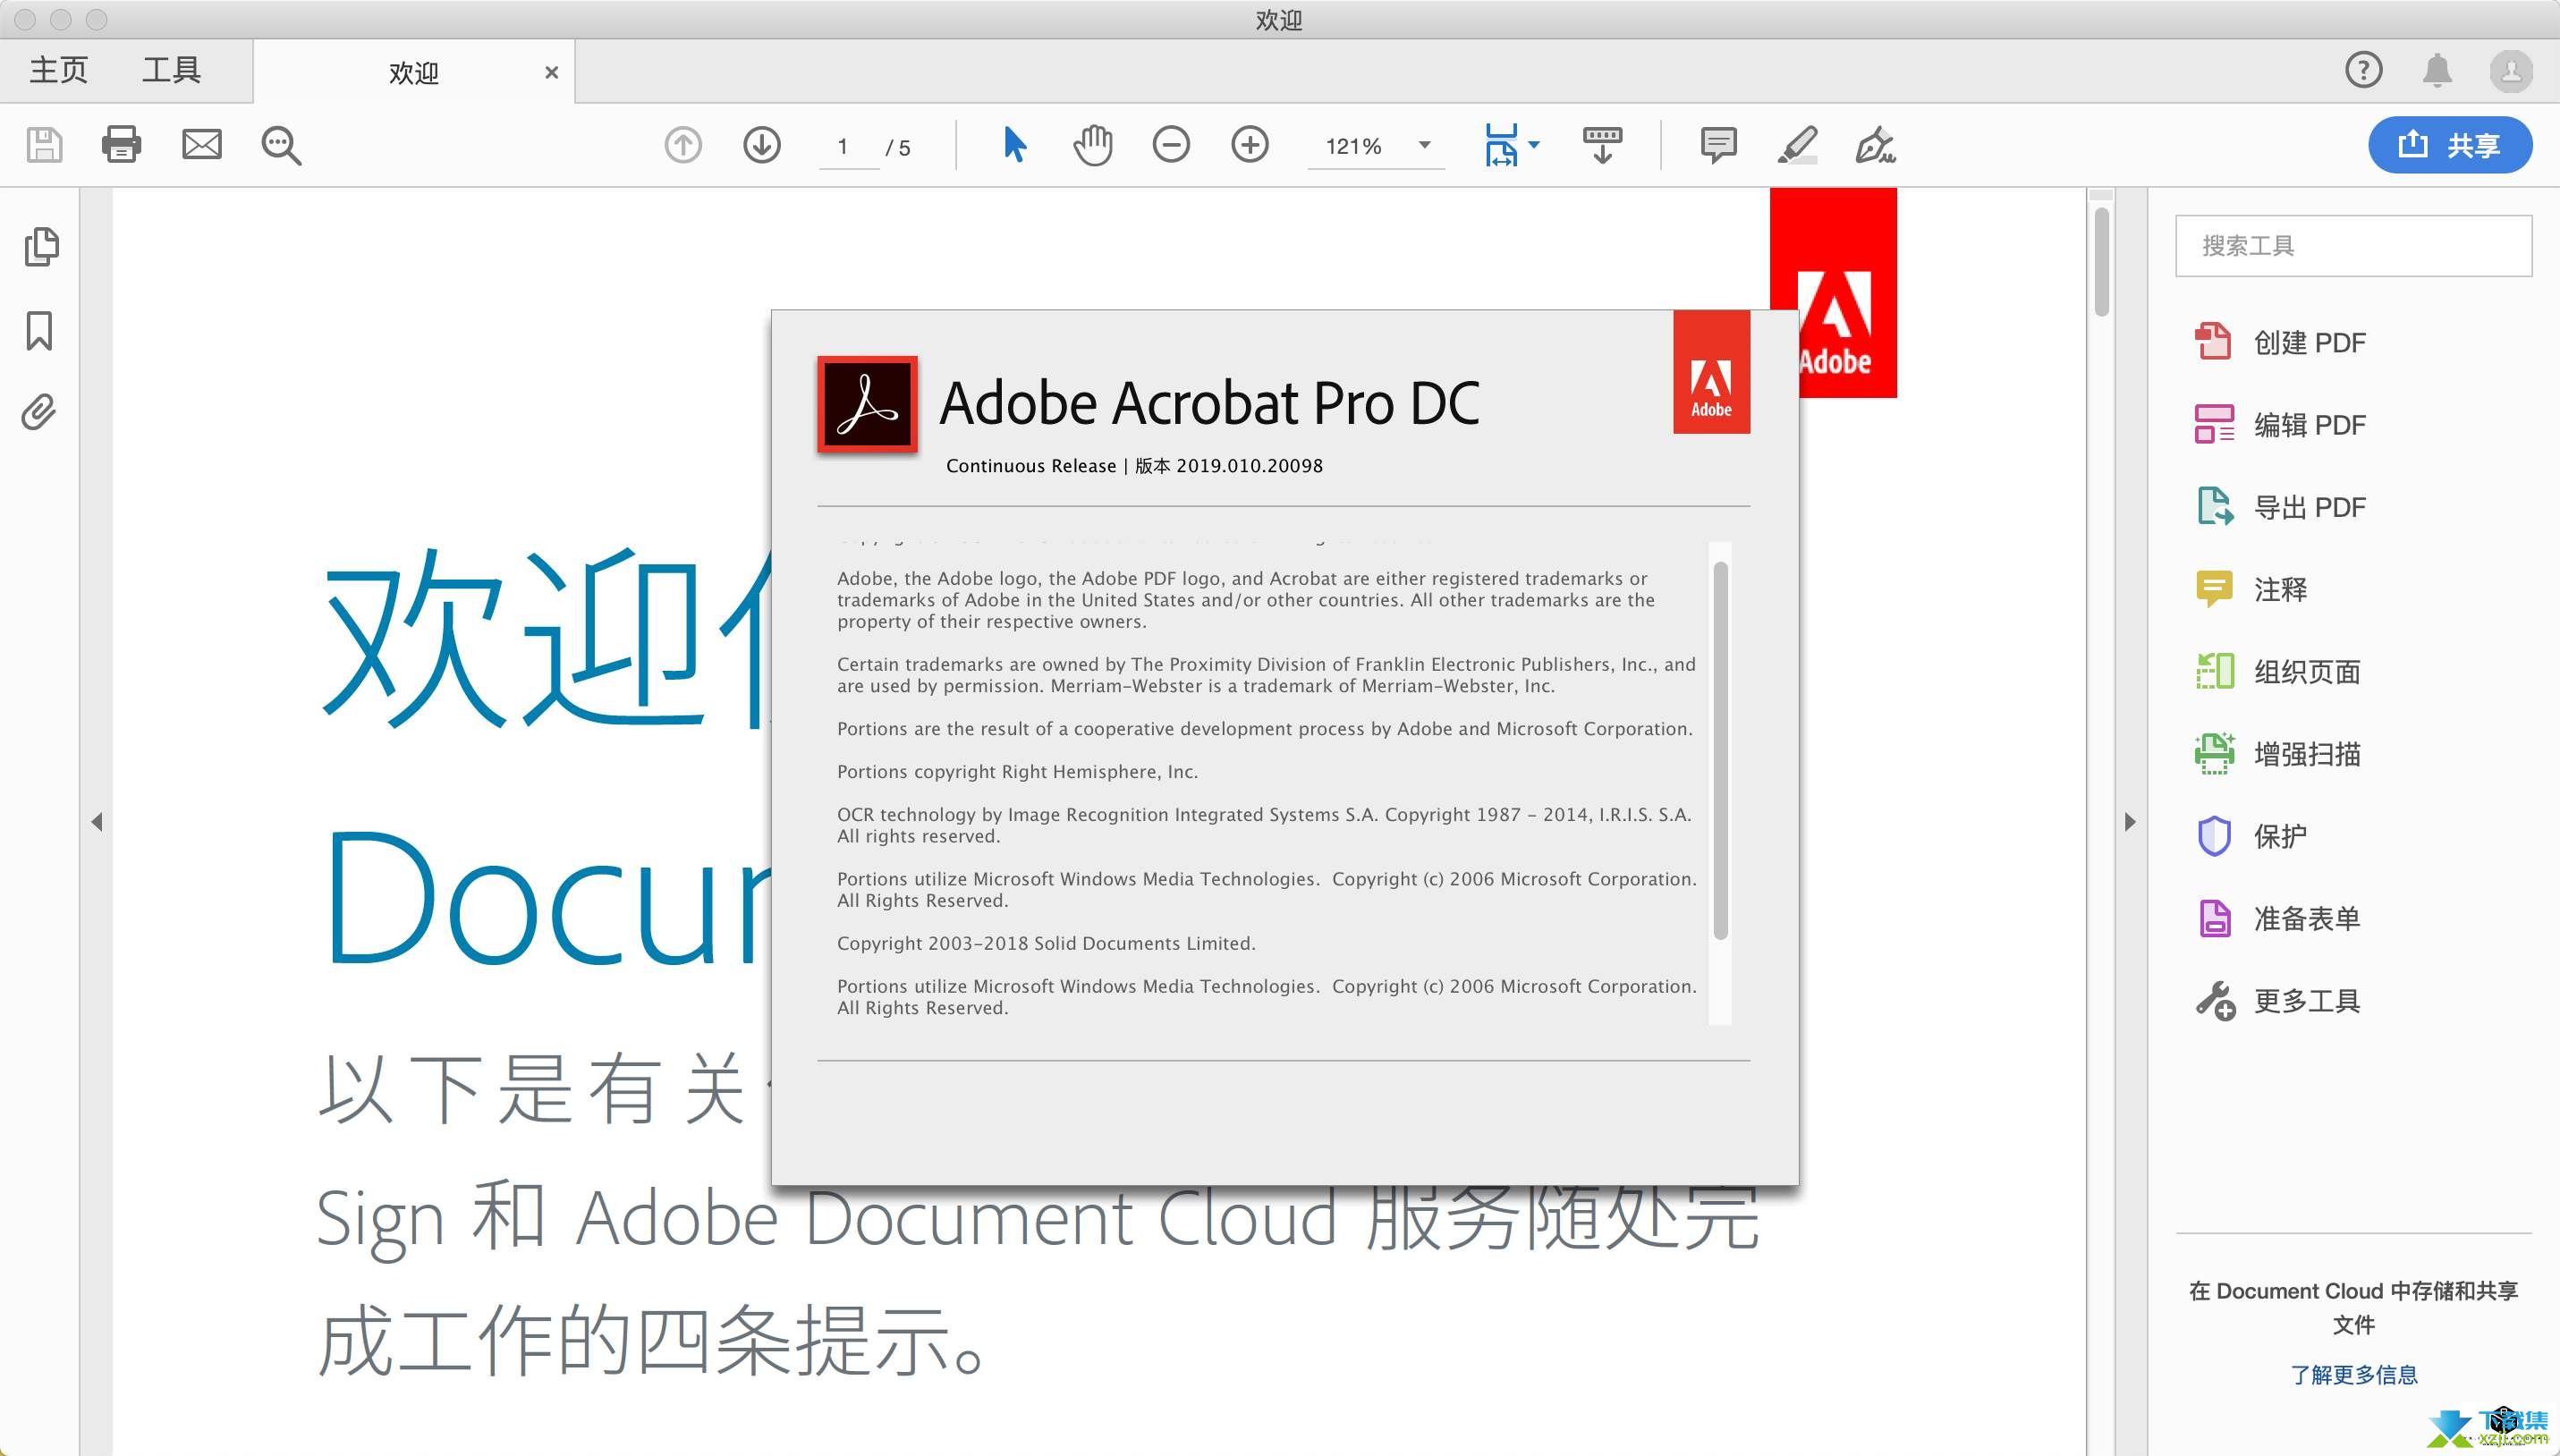Screen dimensions: 2560x1456
Task: Open Page Thumbnails panel
Action: click(41, 246)
